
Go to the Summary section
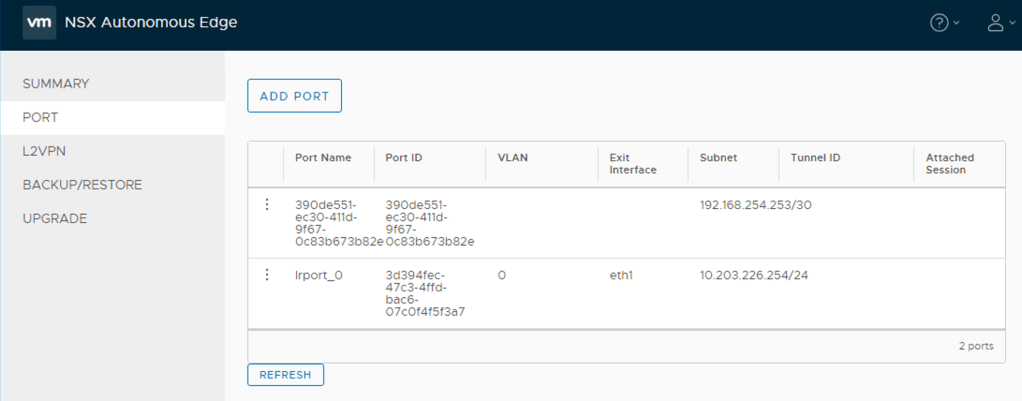pos(56,83)
